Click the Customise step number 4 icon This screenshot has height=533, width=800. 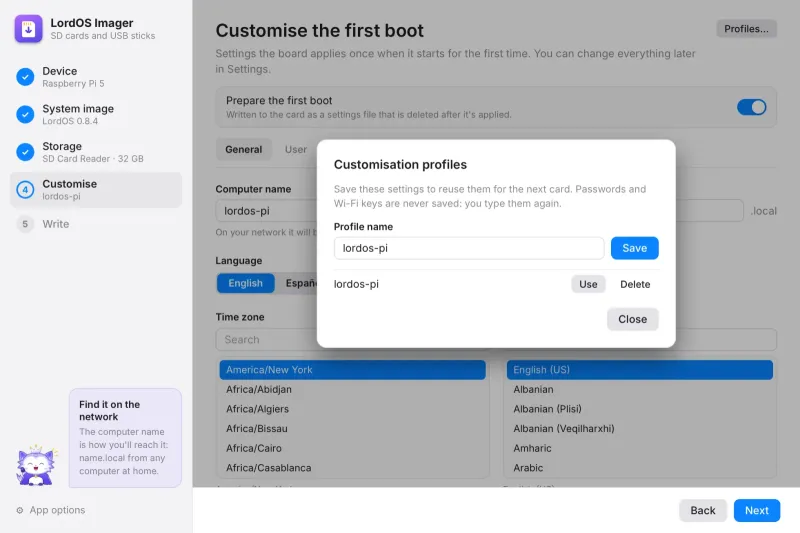click(25, 190)
